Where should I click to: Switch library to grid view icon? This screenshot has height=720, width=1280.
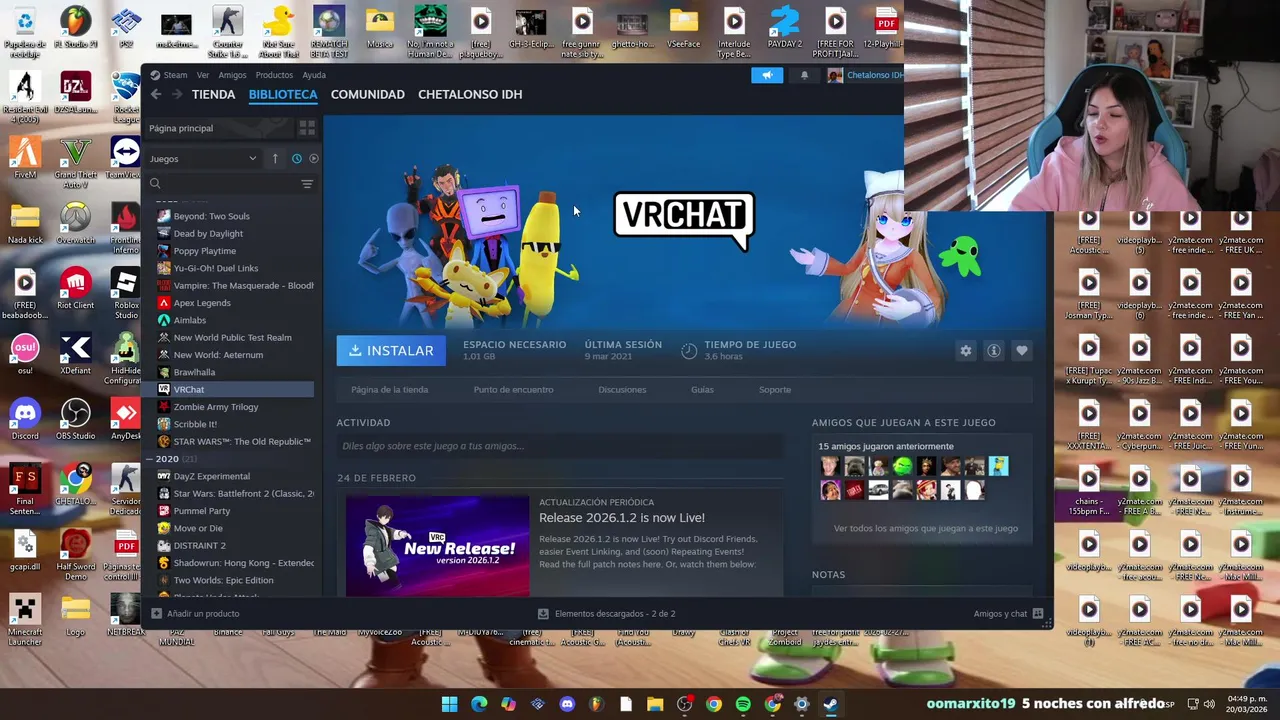point(307,128)
